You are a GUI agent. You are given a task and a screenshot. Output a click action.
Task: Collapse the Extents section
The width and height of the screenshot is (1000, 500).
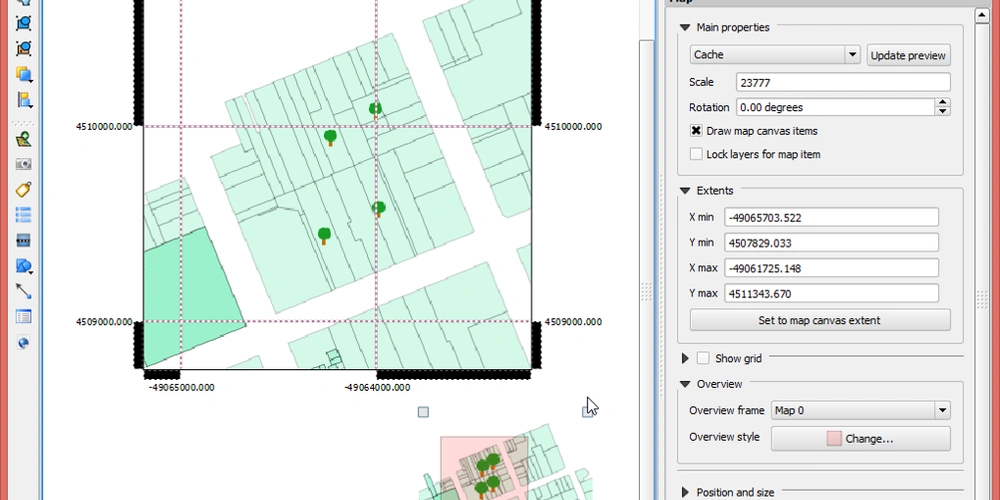pyautogui.click(x=685, y=191)
